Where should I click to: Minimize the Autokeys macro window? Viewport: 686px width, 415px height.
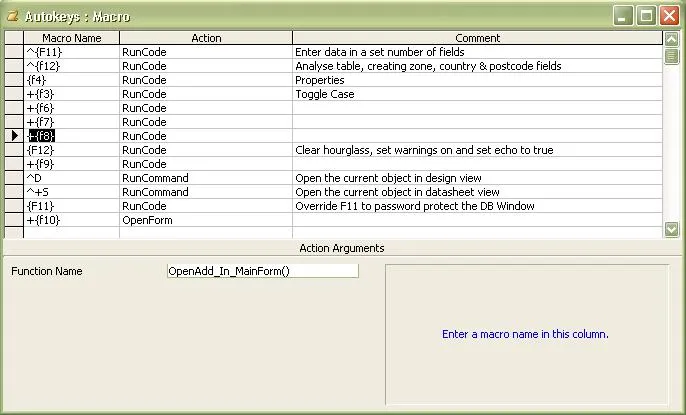pyautogui.click(x=623, y=16)
